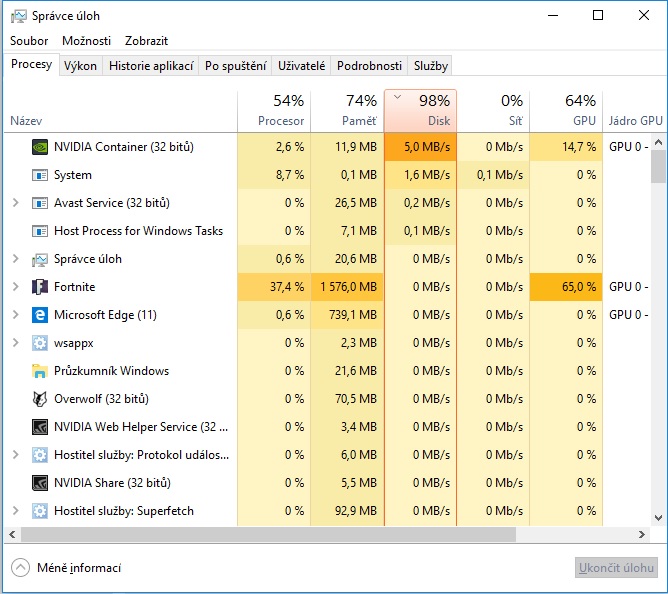Viewport: 668px width, 594px height.
Task: Sort processes by Paměť column
Action: pyautogui.click(x=346, y=110)
